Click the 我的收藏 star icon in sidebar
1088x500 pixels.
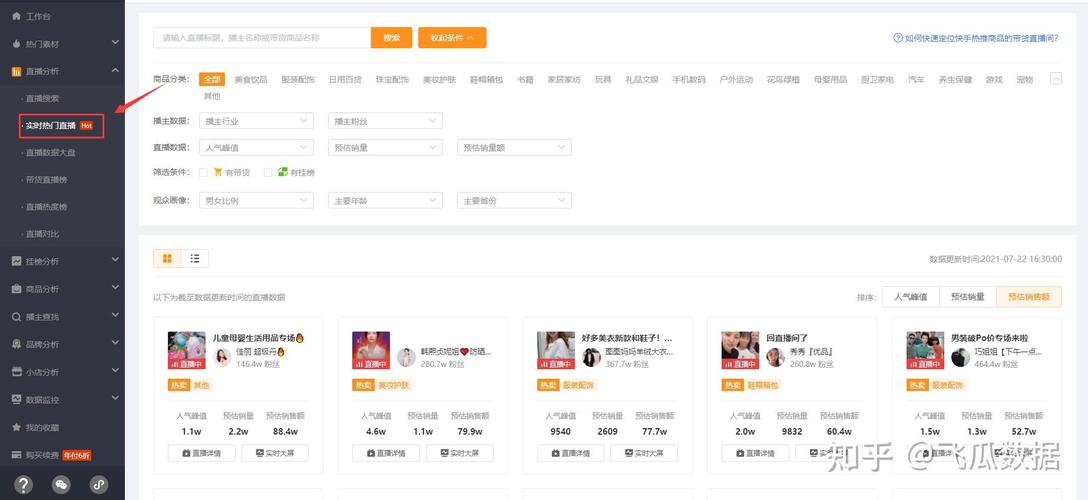(x=16, y=427)
